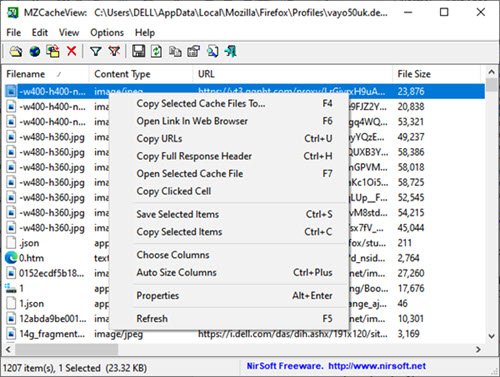Image resolution: width=500 pixels, height=377 pixels.
Task: Select the 12abda9be001... filename
Action: 53,319
